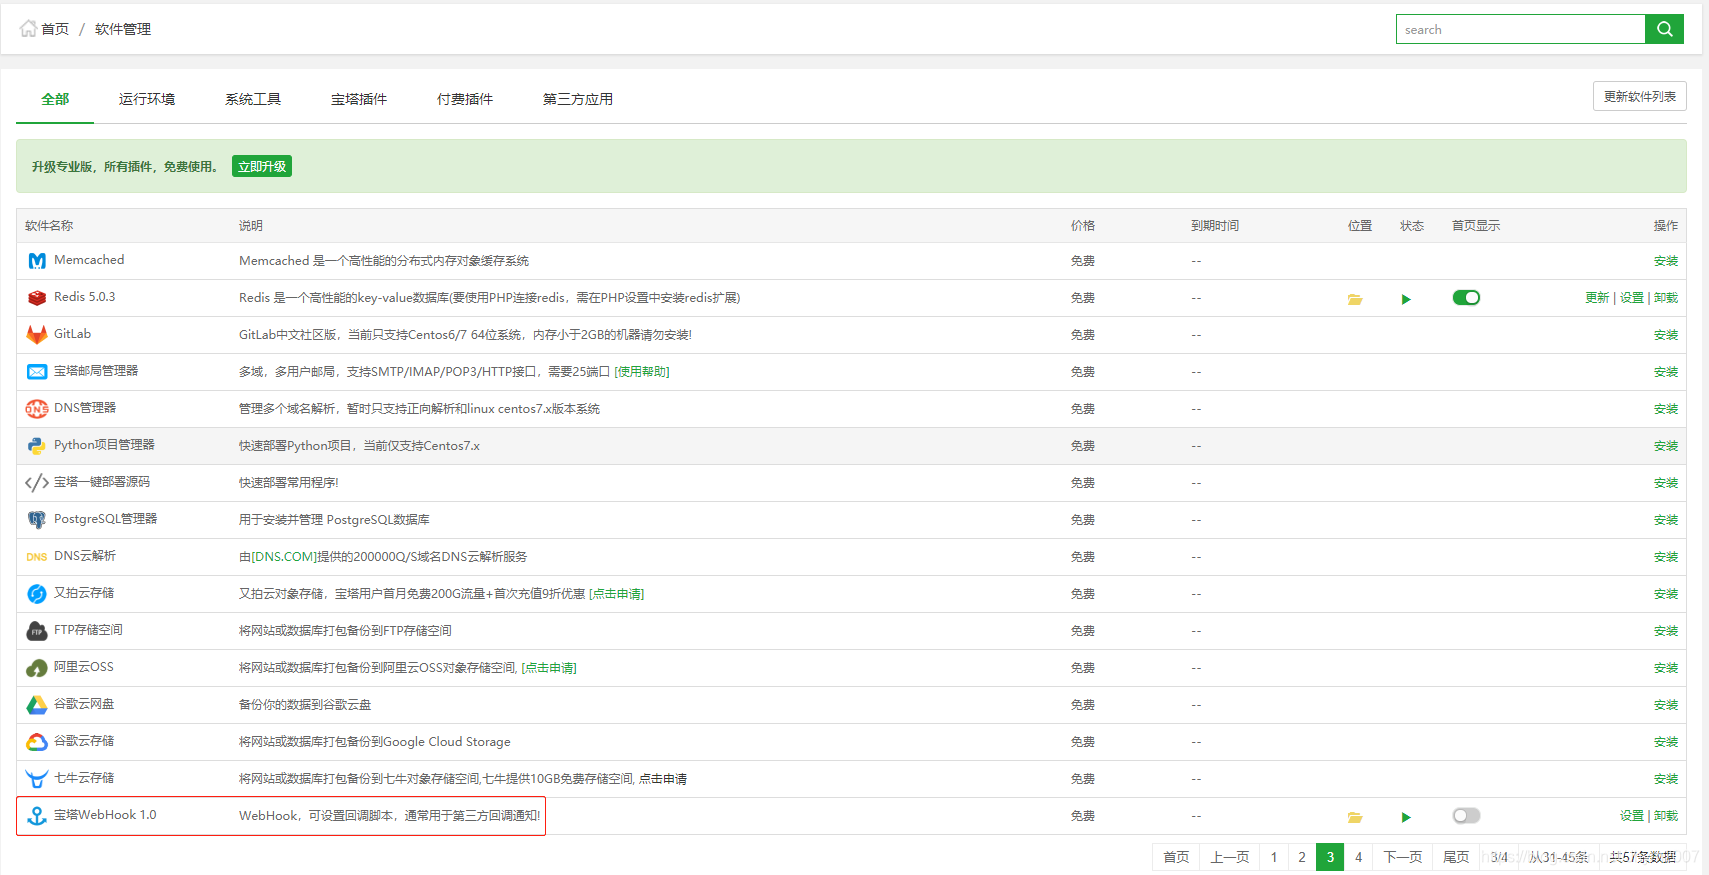The image size is (1709, 875).
Task: Focus the search input field
Action: [1520, 29]
